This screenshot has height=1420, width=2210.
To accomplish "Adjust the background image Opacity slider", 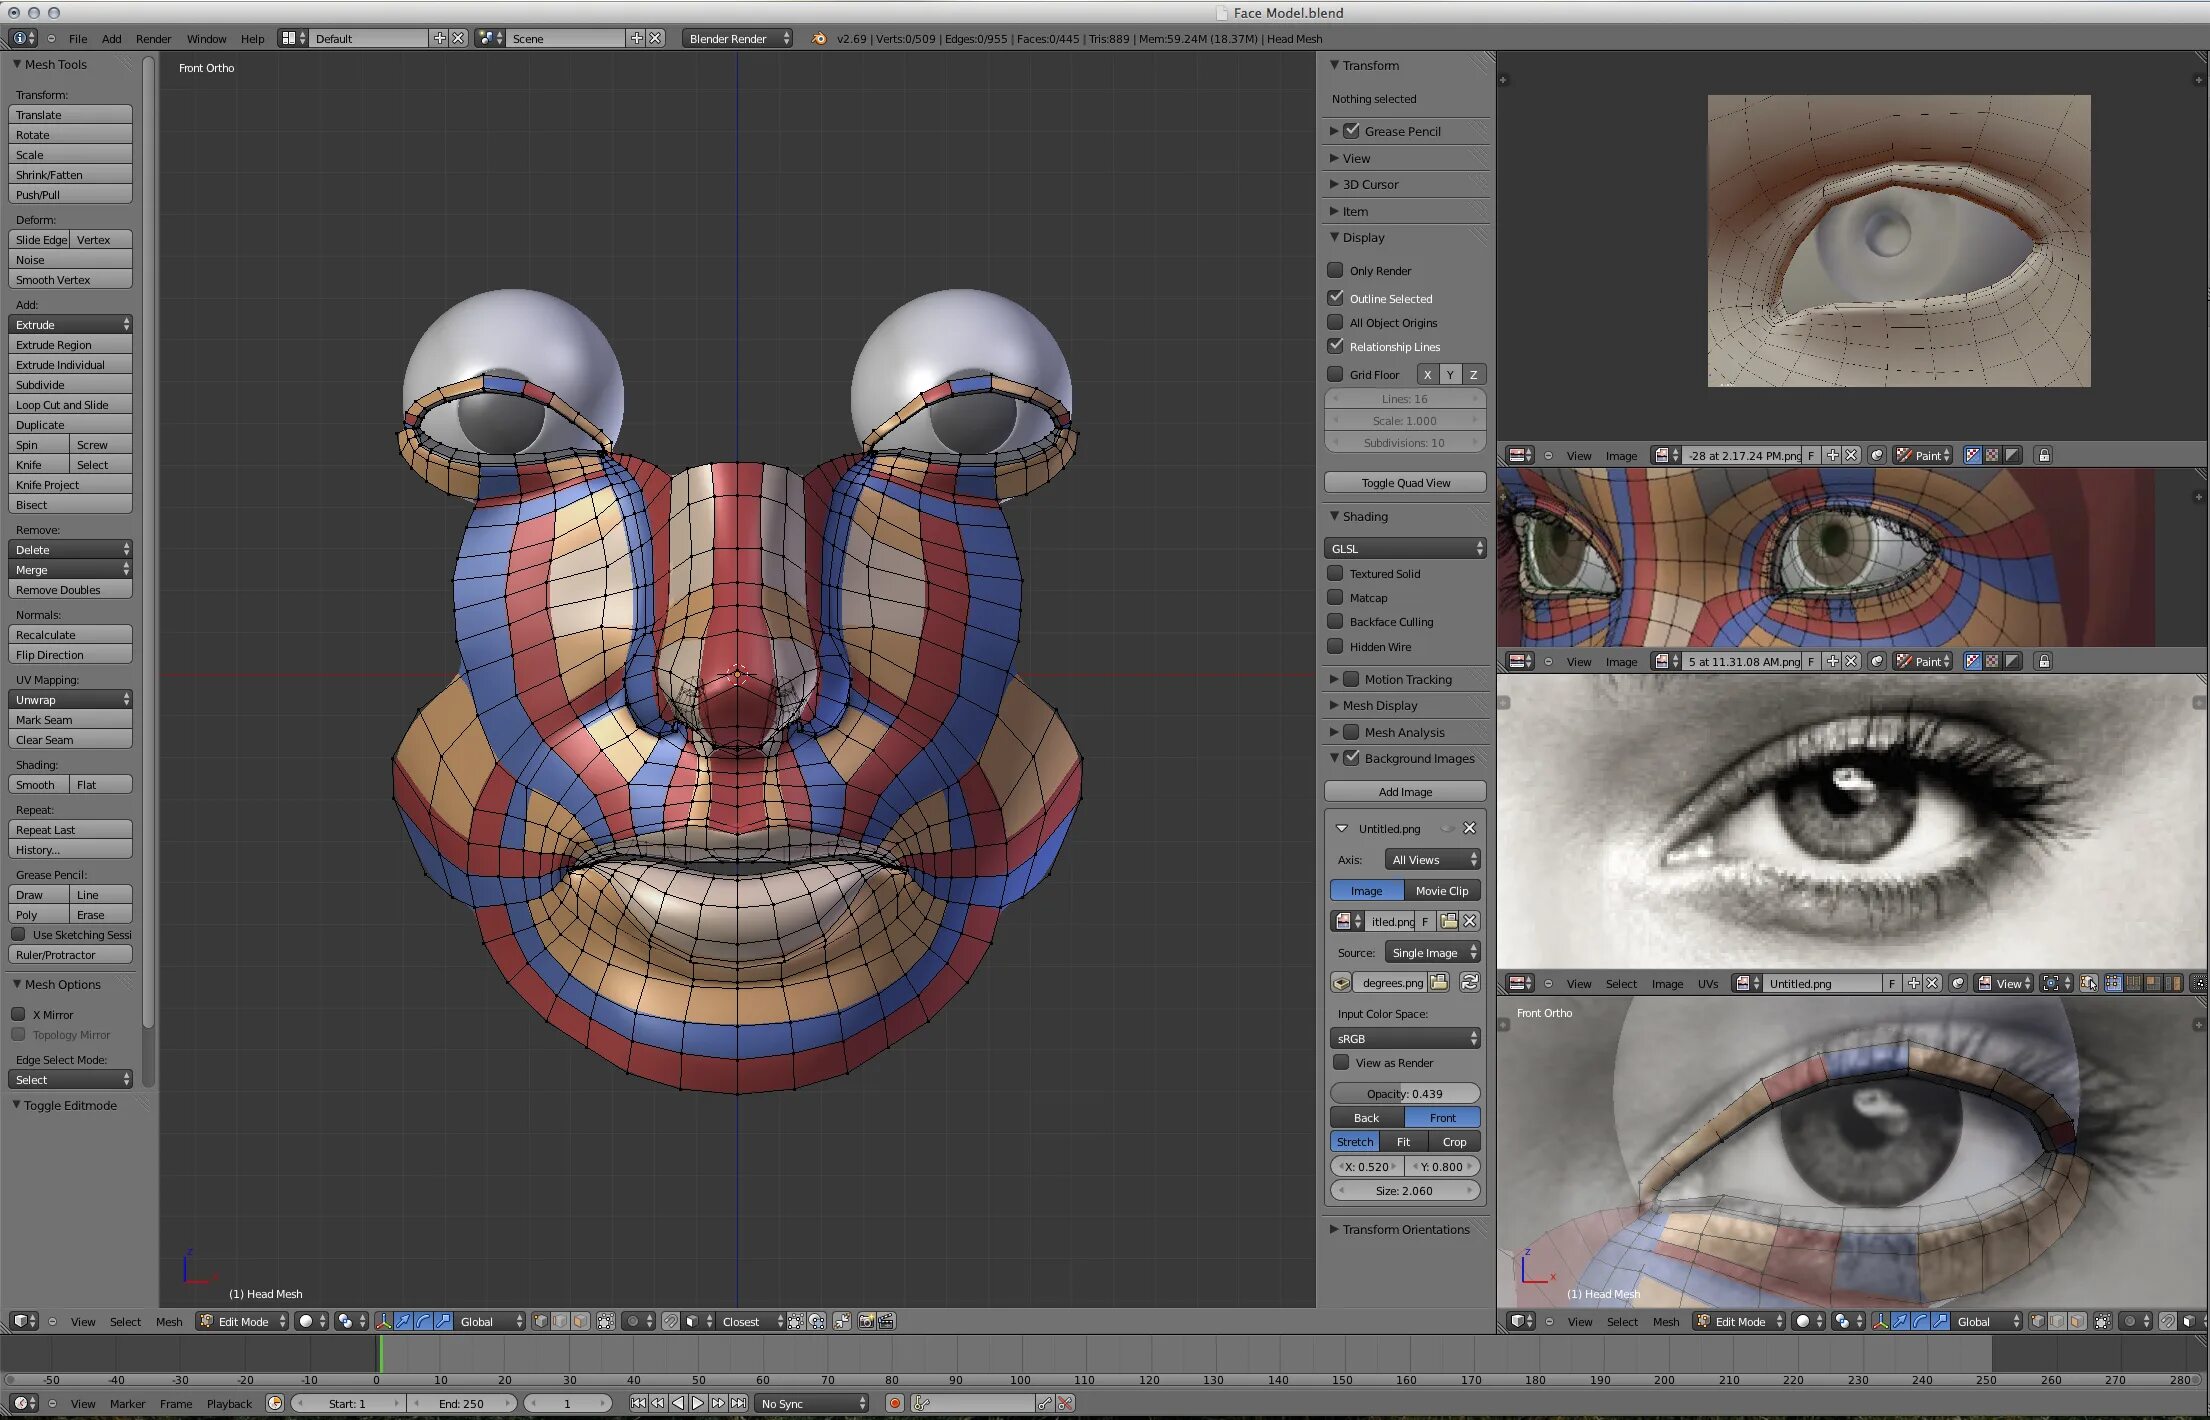I will click(x=1404, y=1093).
